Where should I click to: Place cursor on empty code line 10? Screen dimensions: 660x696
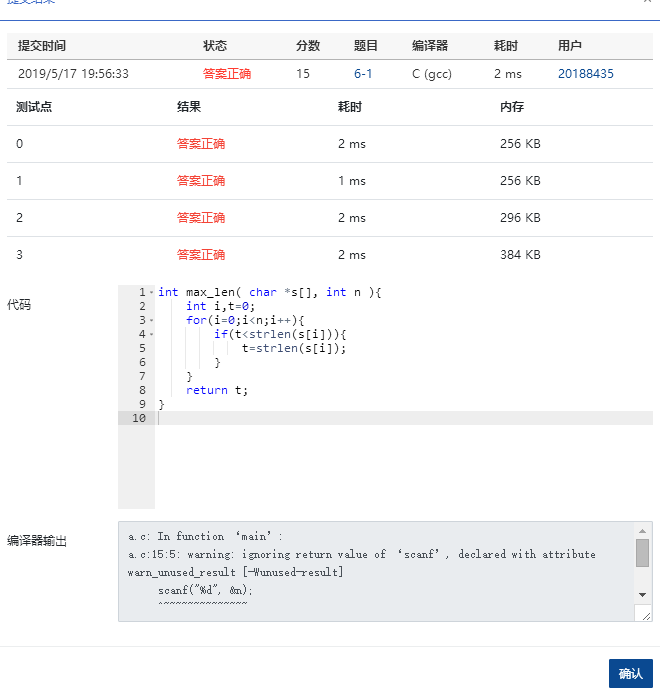click(404, 418)
